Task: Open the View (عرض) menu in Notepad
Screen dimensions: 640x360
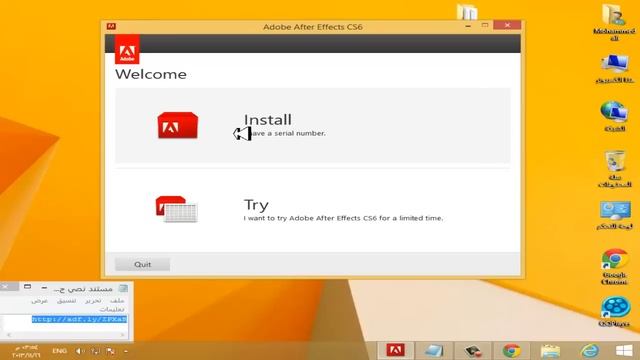Action: (40, 300)
